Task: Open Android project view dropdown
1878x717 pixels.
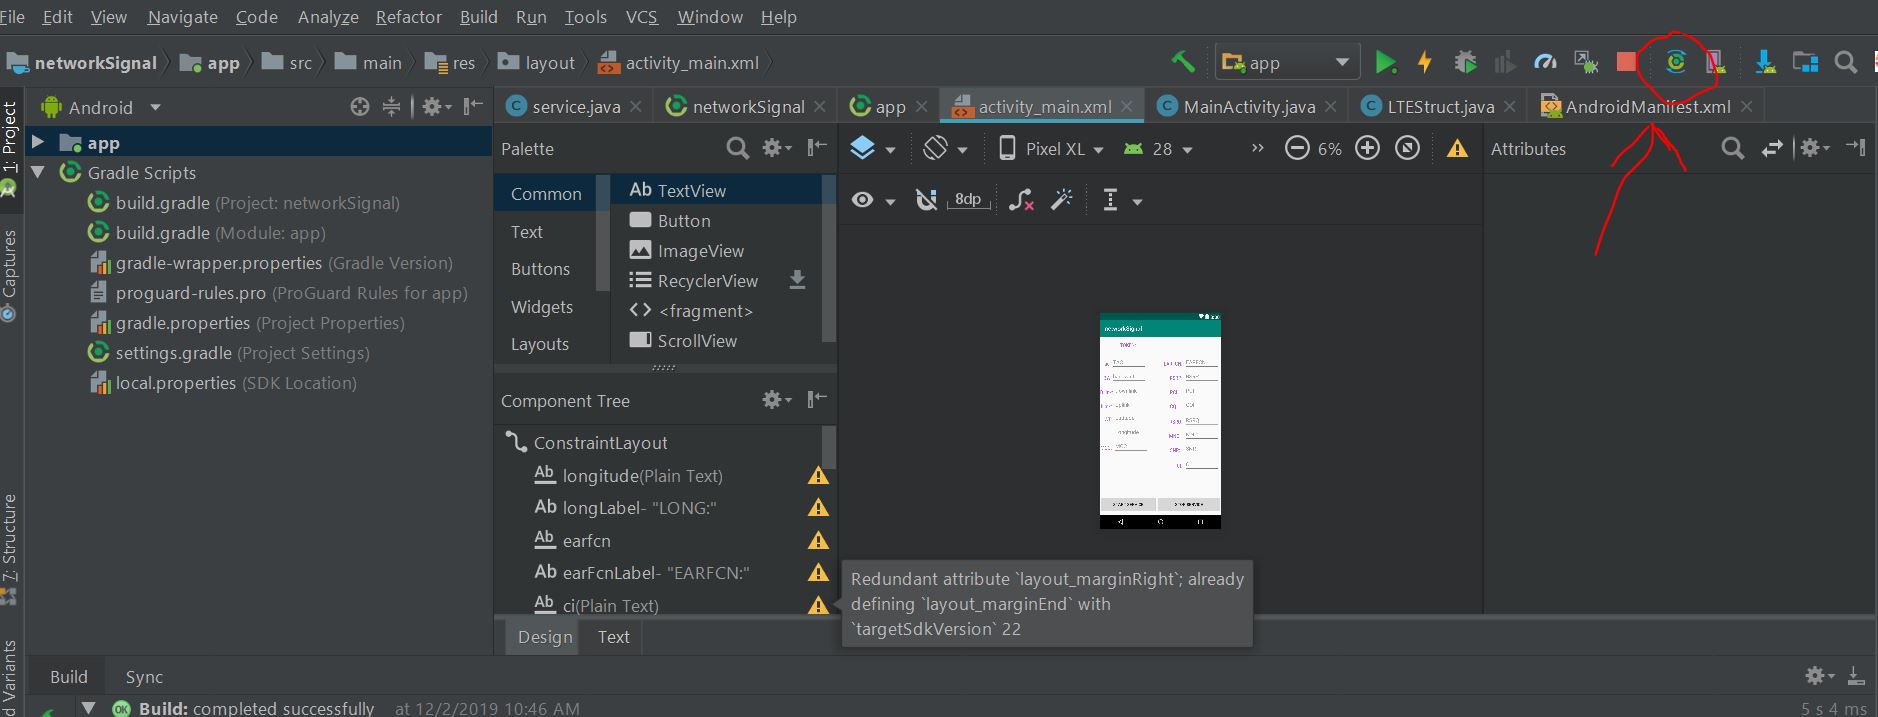Action: click(x=100, y=107)
